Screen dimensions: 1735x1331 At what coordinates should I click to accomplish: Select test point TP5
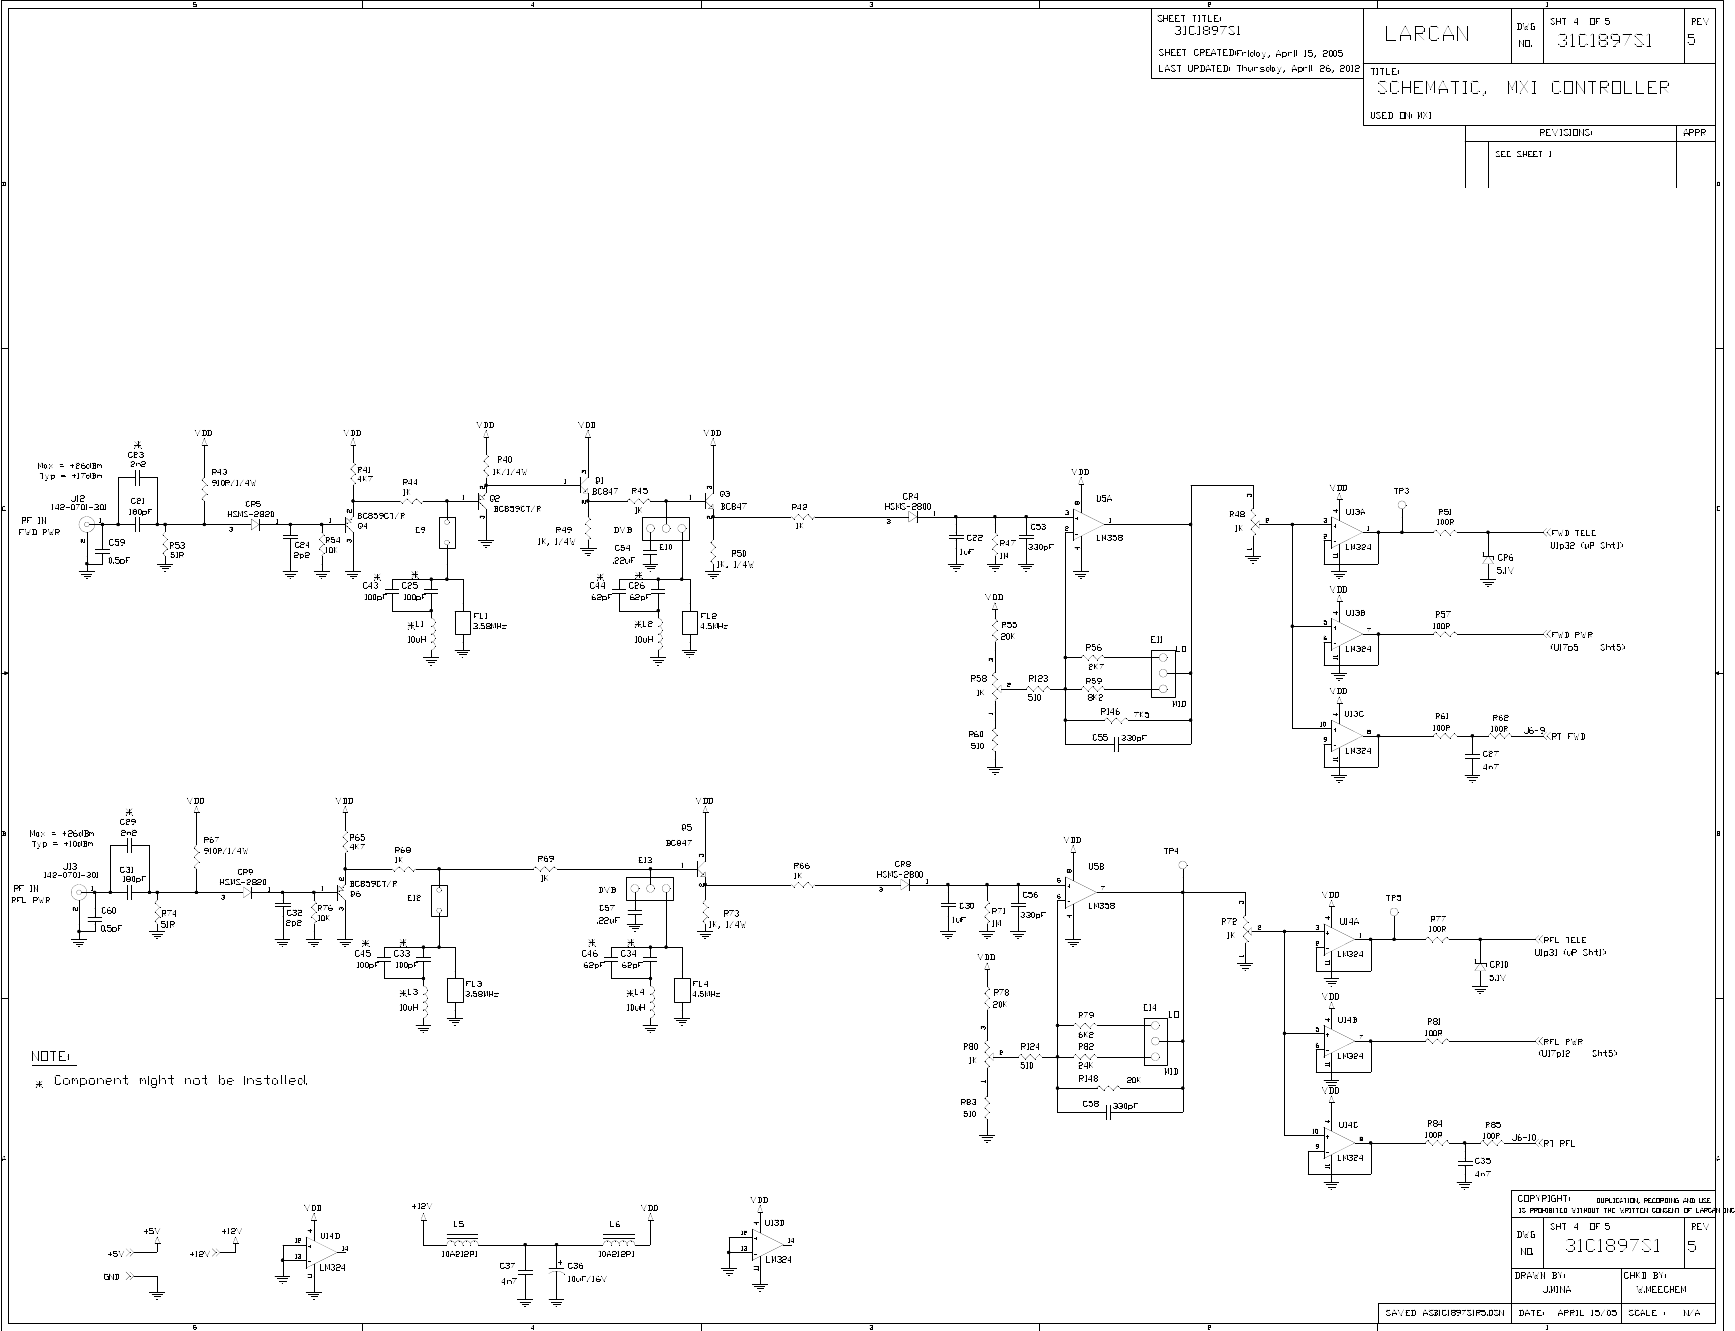1393,911
